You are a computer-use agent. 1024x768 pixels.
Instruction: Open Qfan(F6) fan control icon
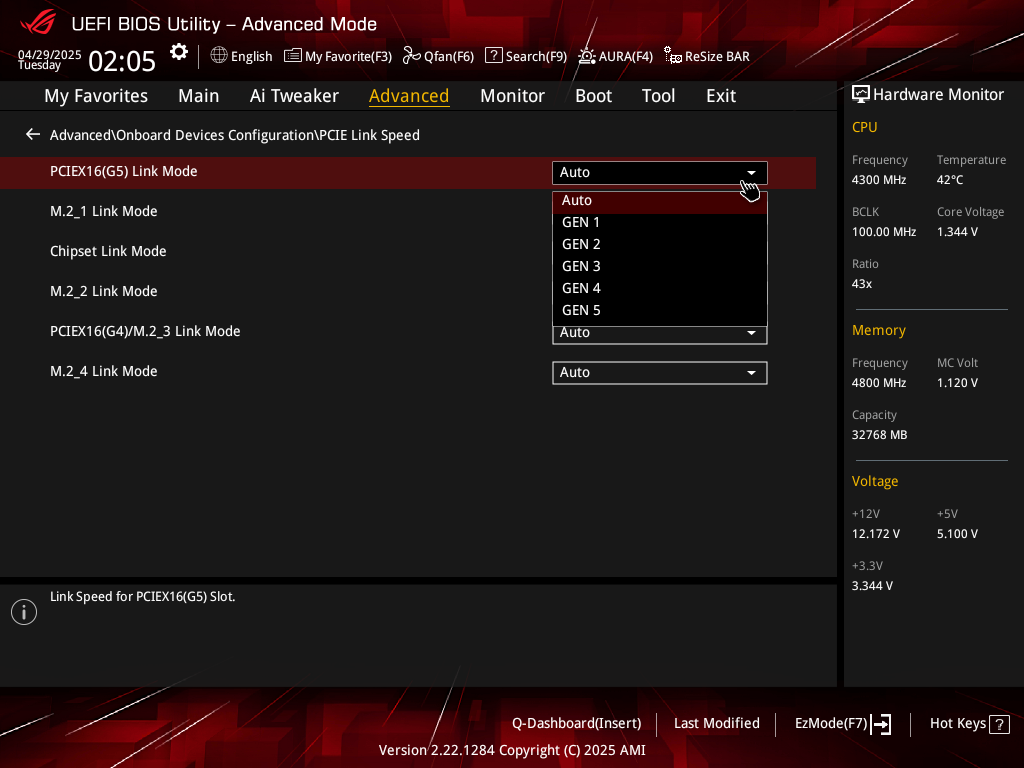pos(411,56)
